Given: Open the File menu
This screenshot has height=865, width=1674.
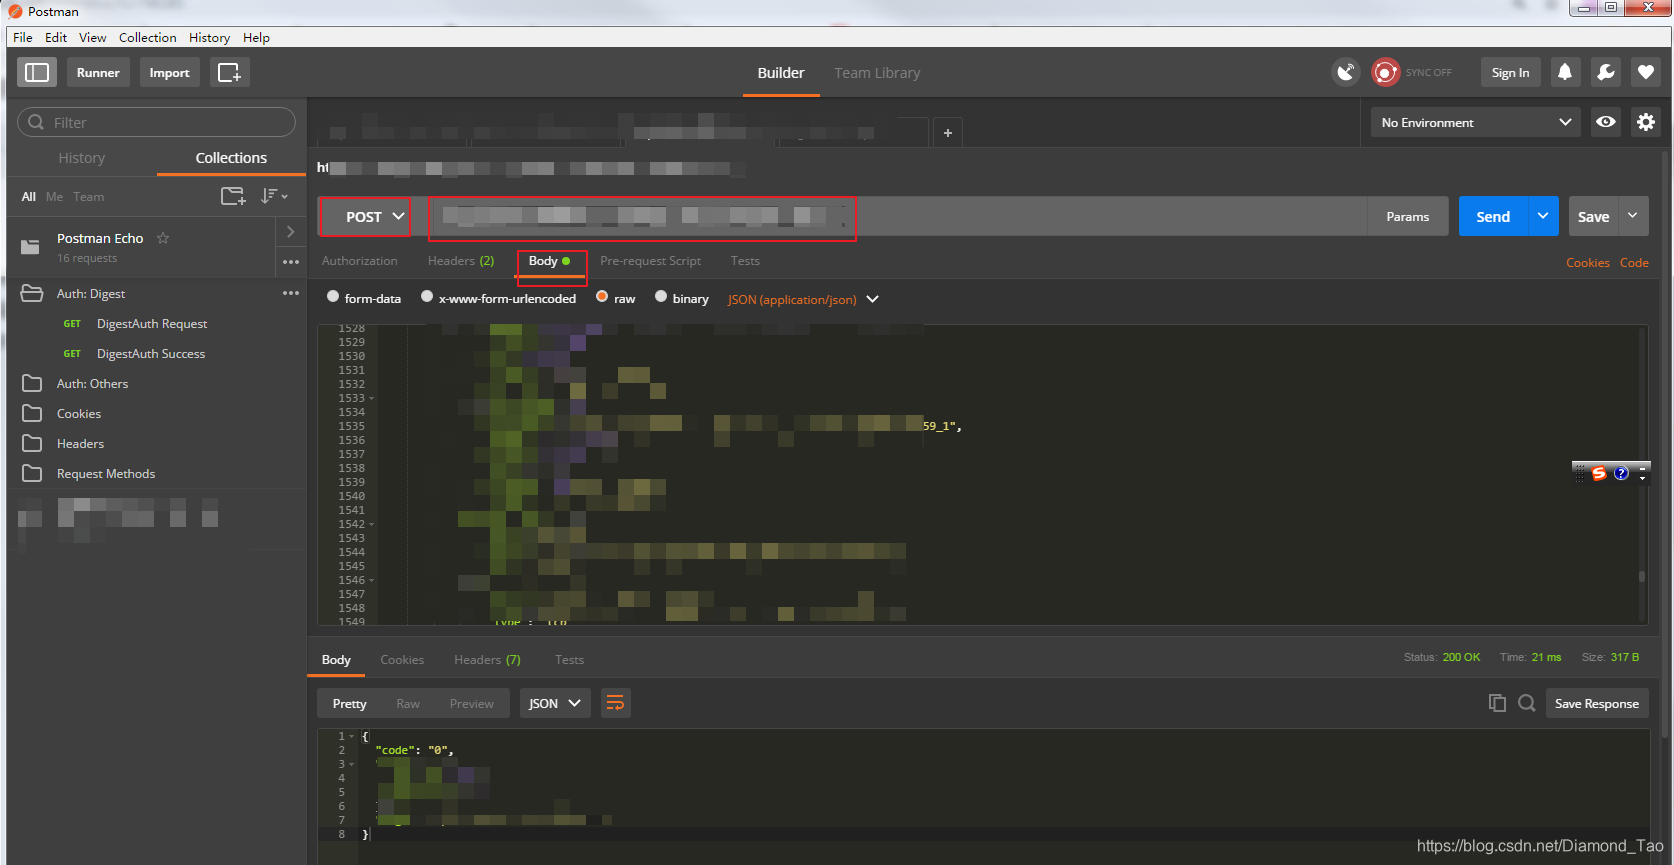Looking at the screenshot, I should (23, 37).
